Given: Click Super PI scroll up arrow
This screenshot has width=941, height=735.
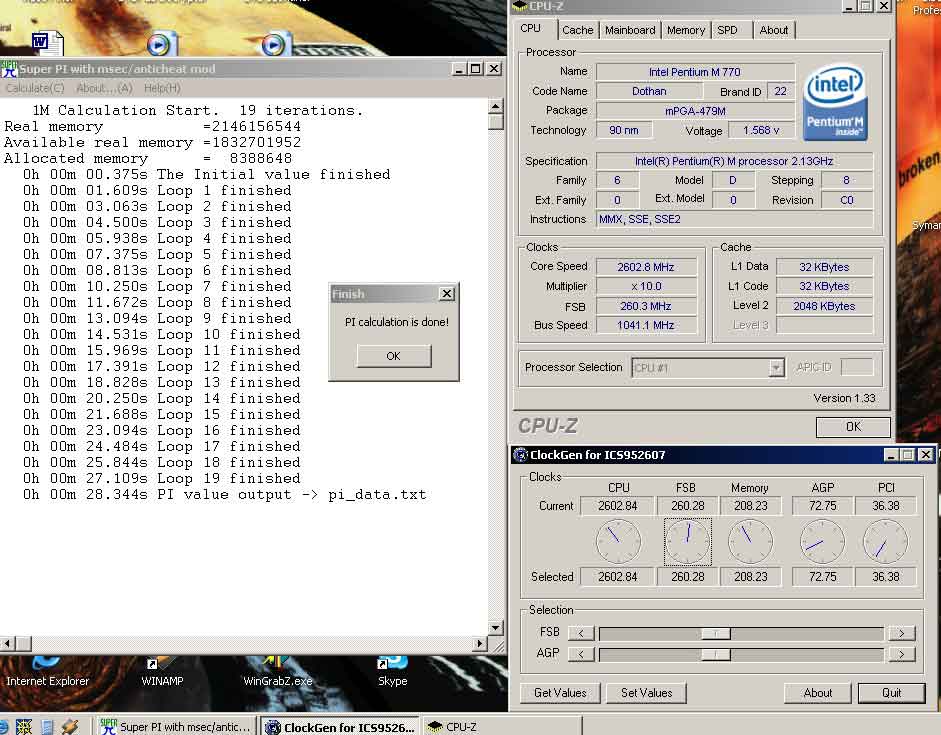Looking at the screenshot, I should 496,107.
